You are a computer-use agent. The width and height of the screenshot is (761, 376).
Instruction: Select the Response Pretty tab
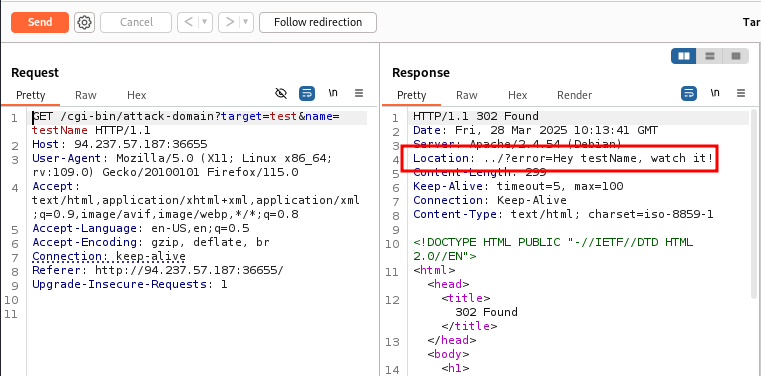click(412, 95)
